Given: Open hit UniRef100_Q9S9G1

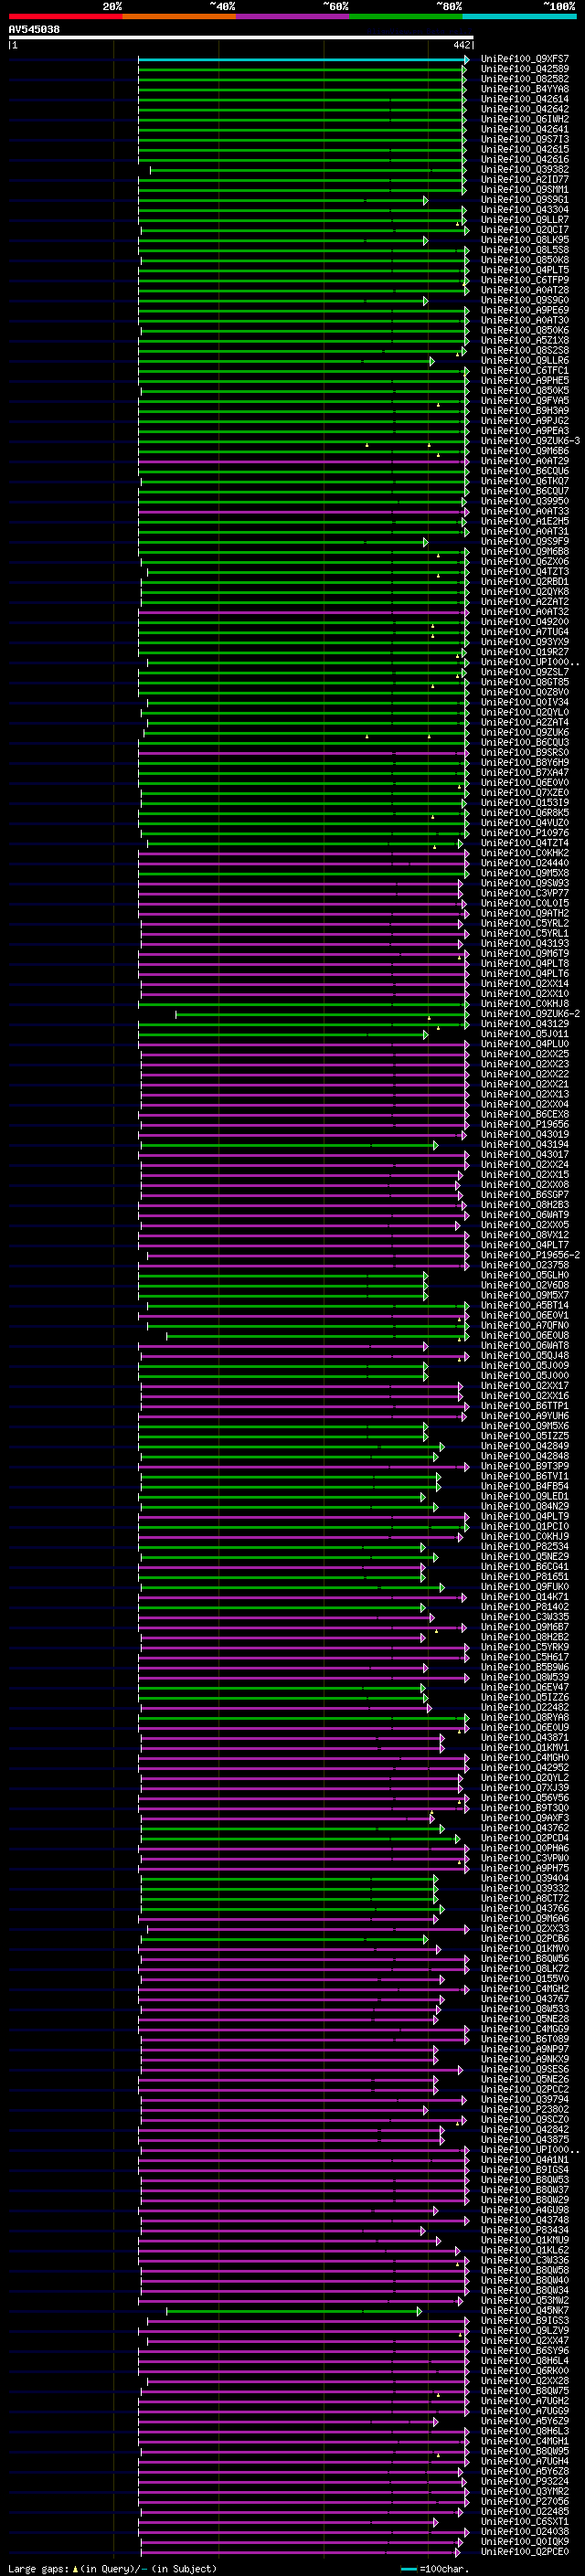Looking at the screenshot, I should point(525,200).
